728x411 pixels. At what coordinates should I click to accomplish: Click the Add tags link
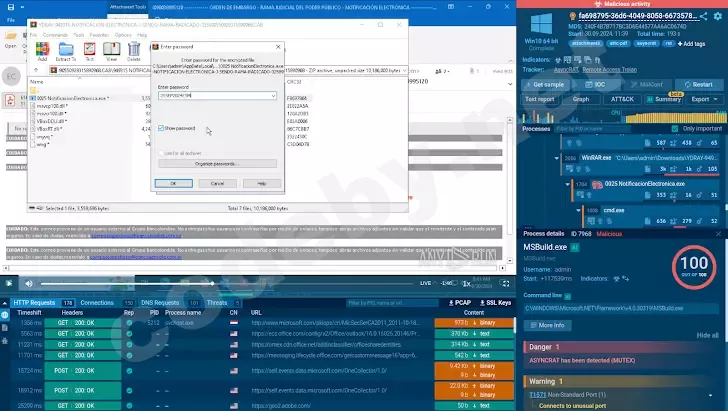coord(692,44)
